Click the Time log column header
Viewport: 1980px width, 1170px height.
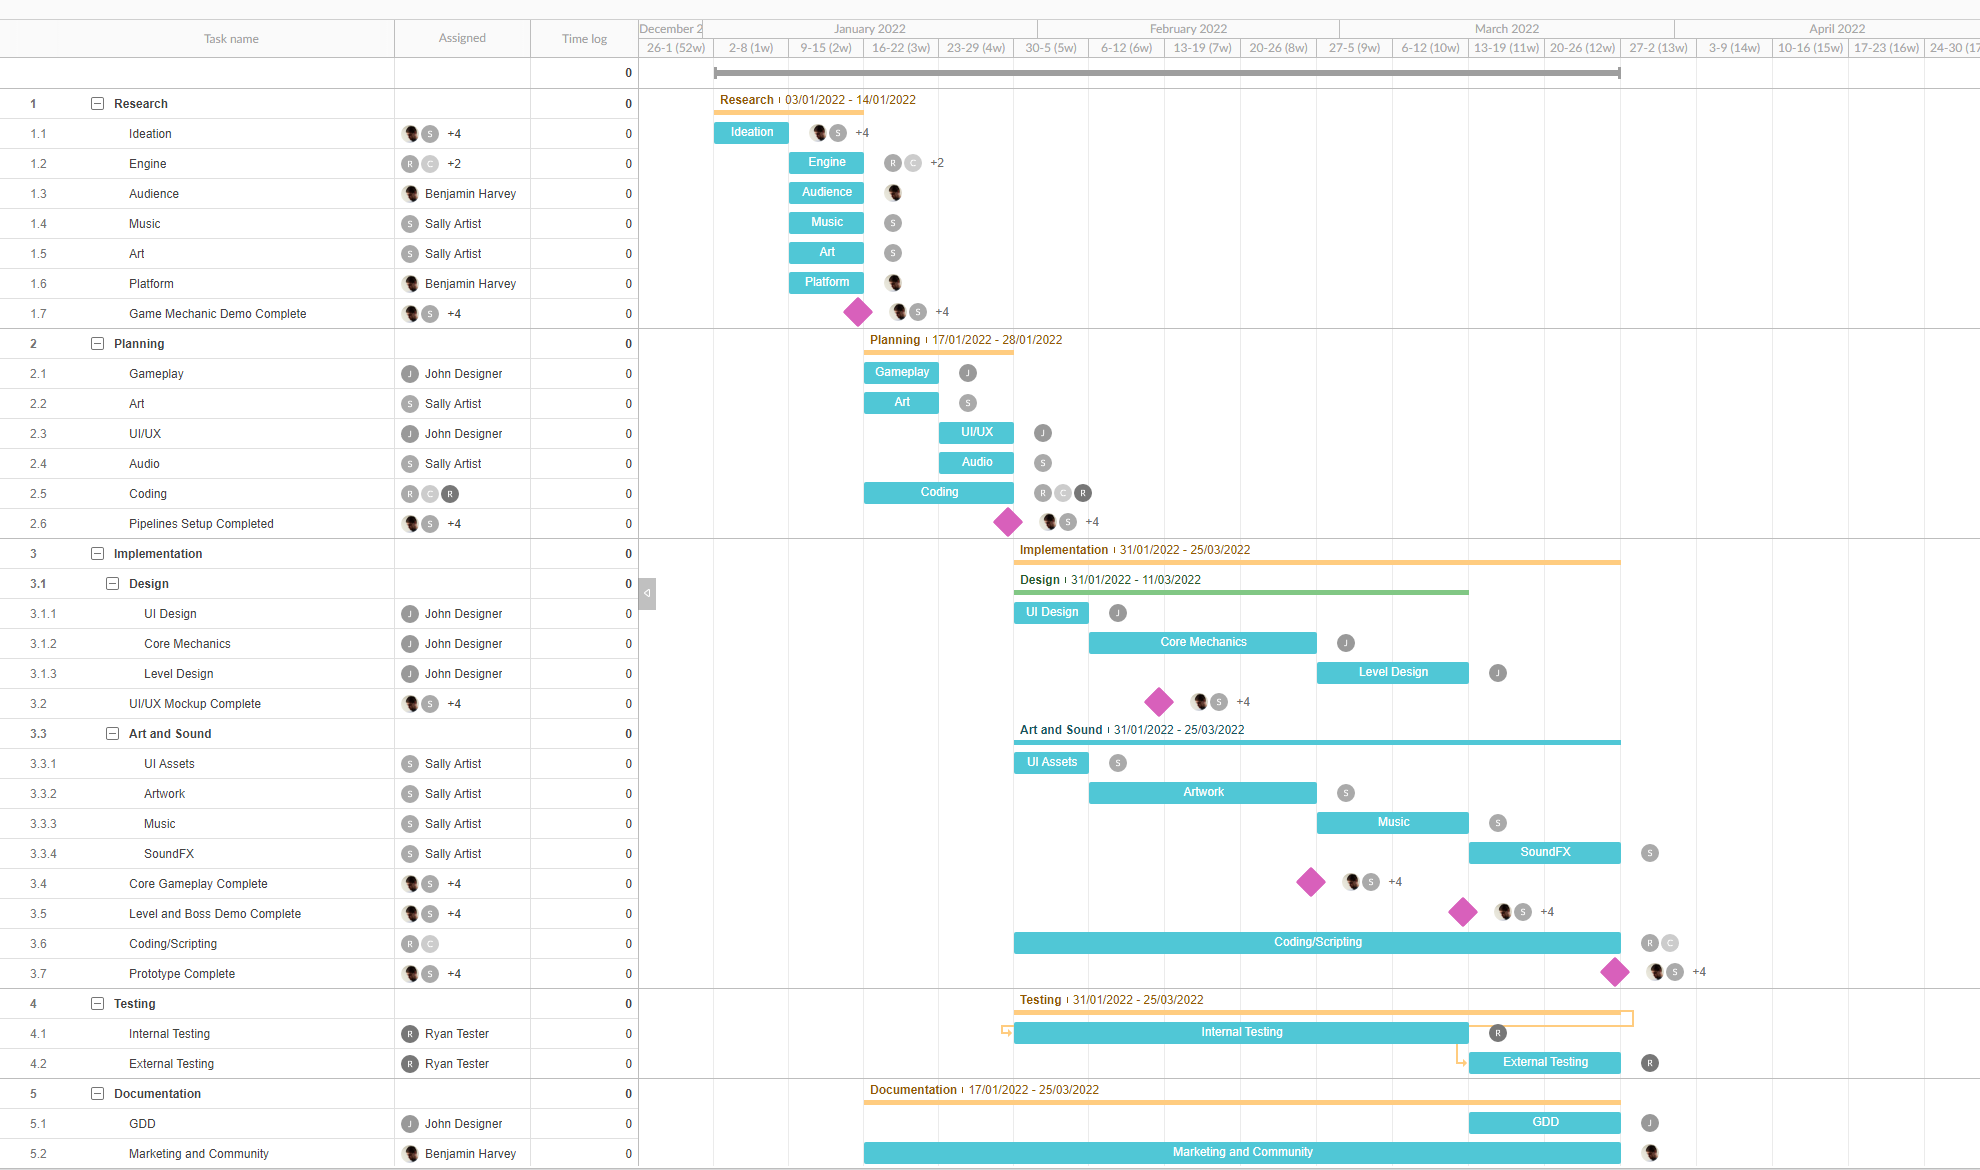[x=583, y=38]
